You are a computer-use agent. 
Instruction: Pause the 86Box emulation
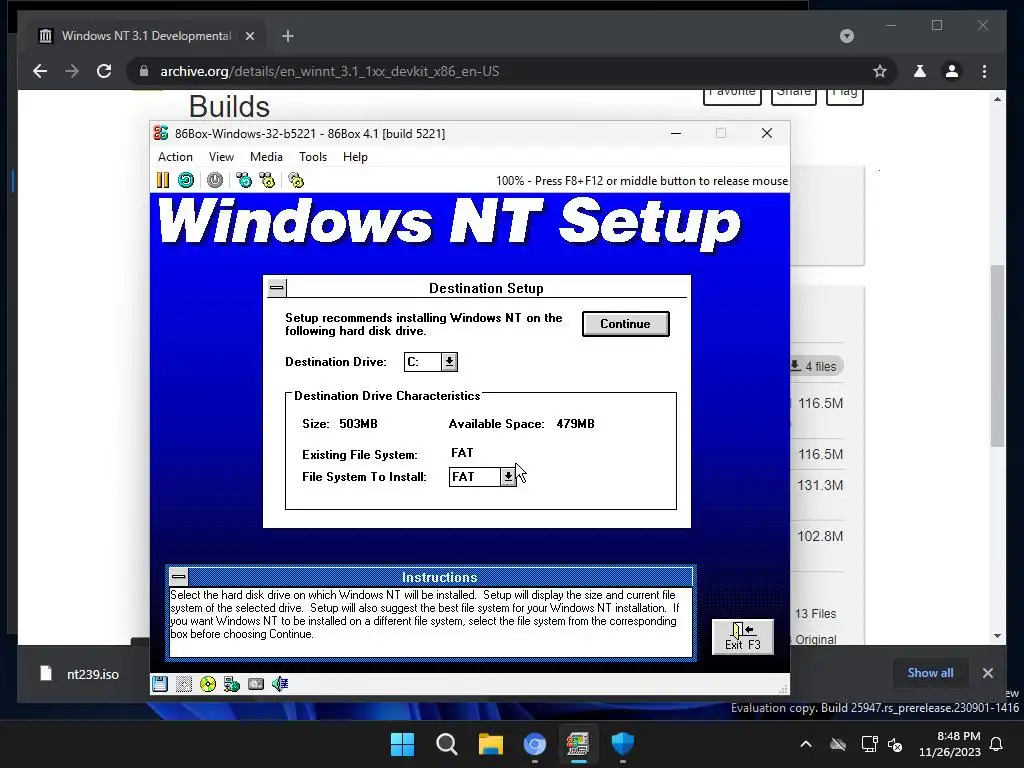(163, 180)
